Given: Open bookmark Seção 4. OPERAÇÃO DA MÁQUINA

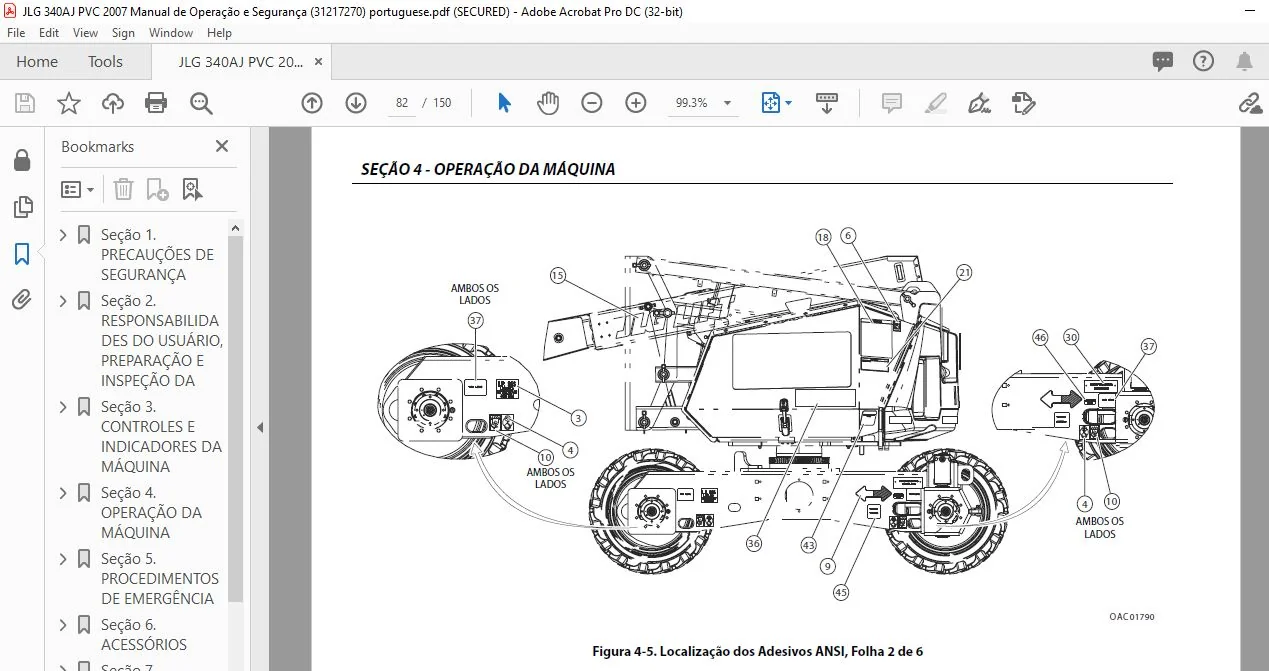Looking at the screenshot, I should 151,513.
